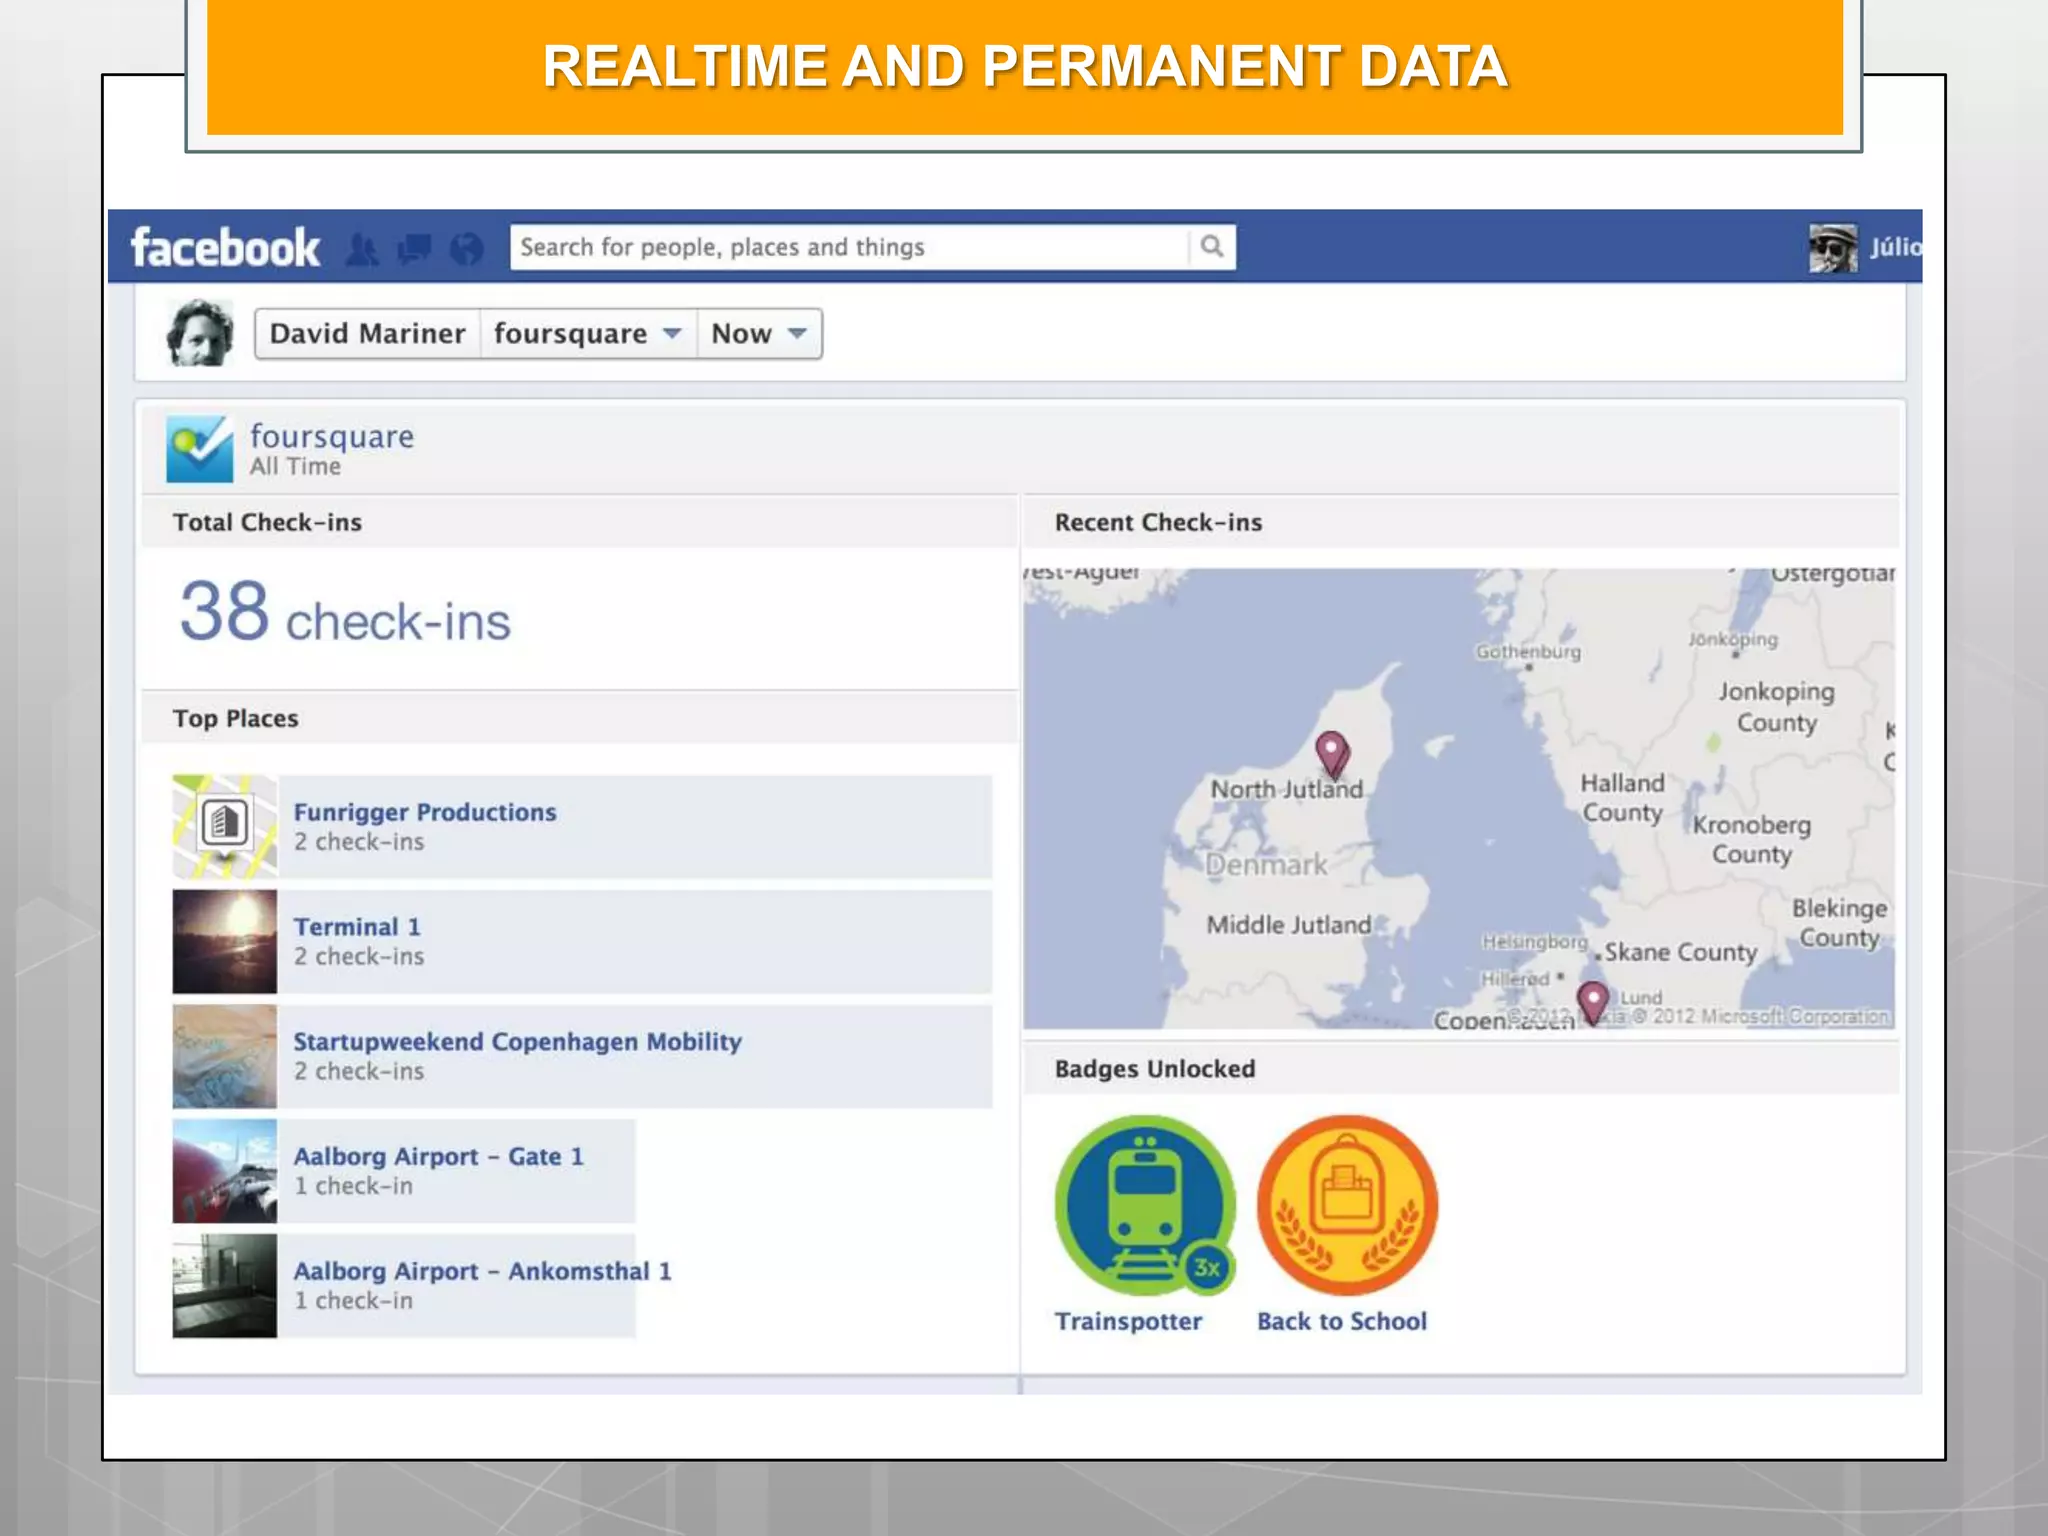The width and height of the screenshot is (2048, 1536).
Task: Click the foursquare app check icon
Action: tap(200, 449)
